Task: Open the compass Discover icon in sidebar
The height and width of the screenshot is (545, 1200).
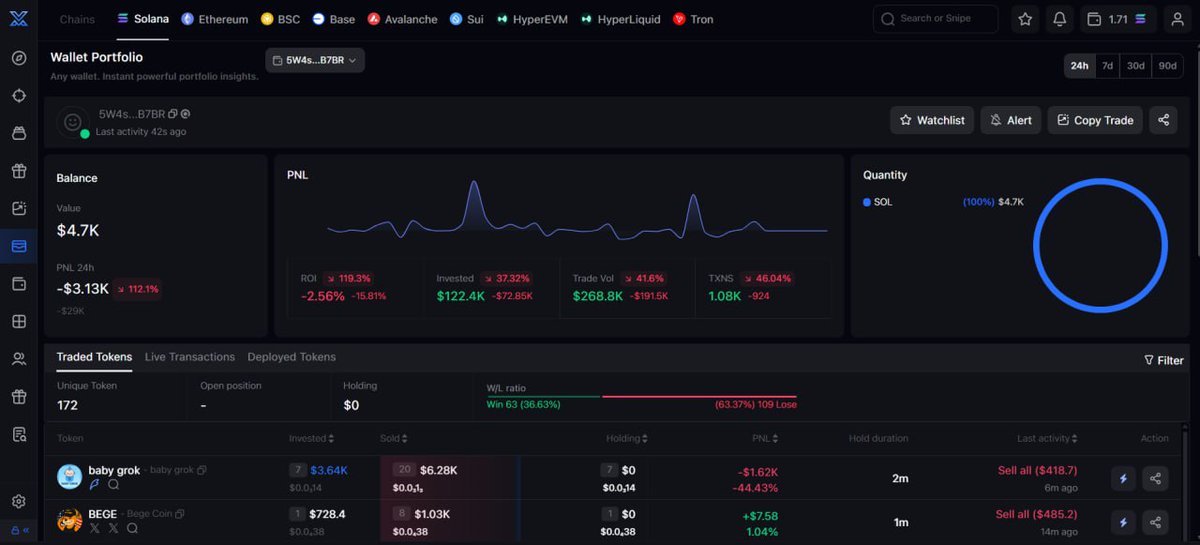Action: coord(19,58)
